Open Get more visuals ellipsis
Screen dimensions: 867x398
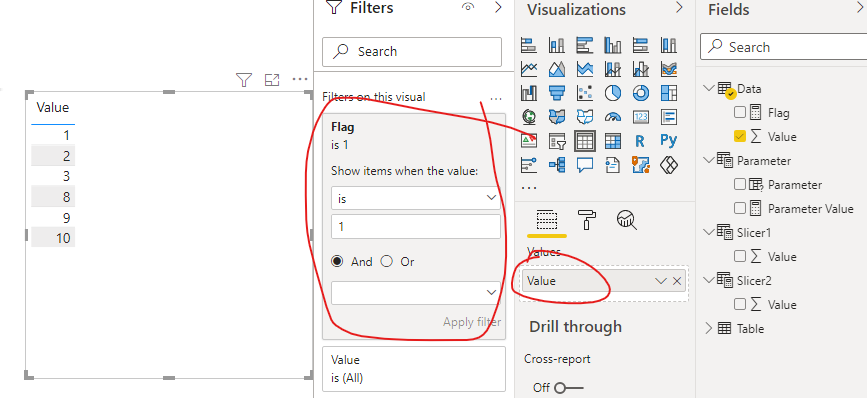[529, 188]
